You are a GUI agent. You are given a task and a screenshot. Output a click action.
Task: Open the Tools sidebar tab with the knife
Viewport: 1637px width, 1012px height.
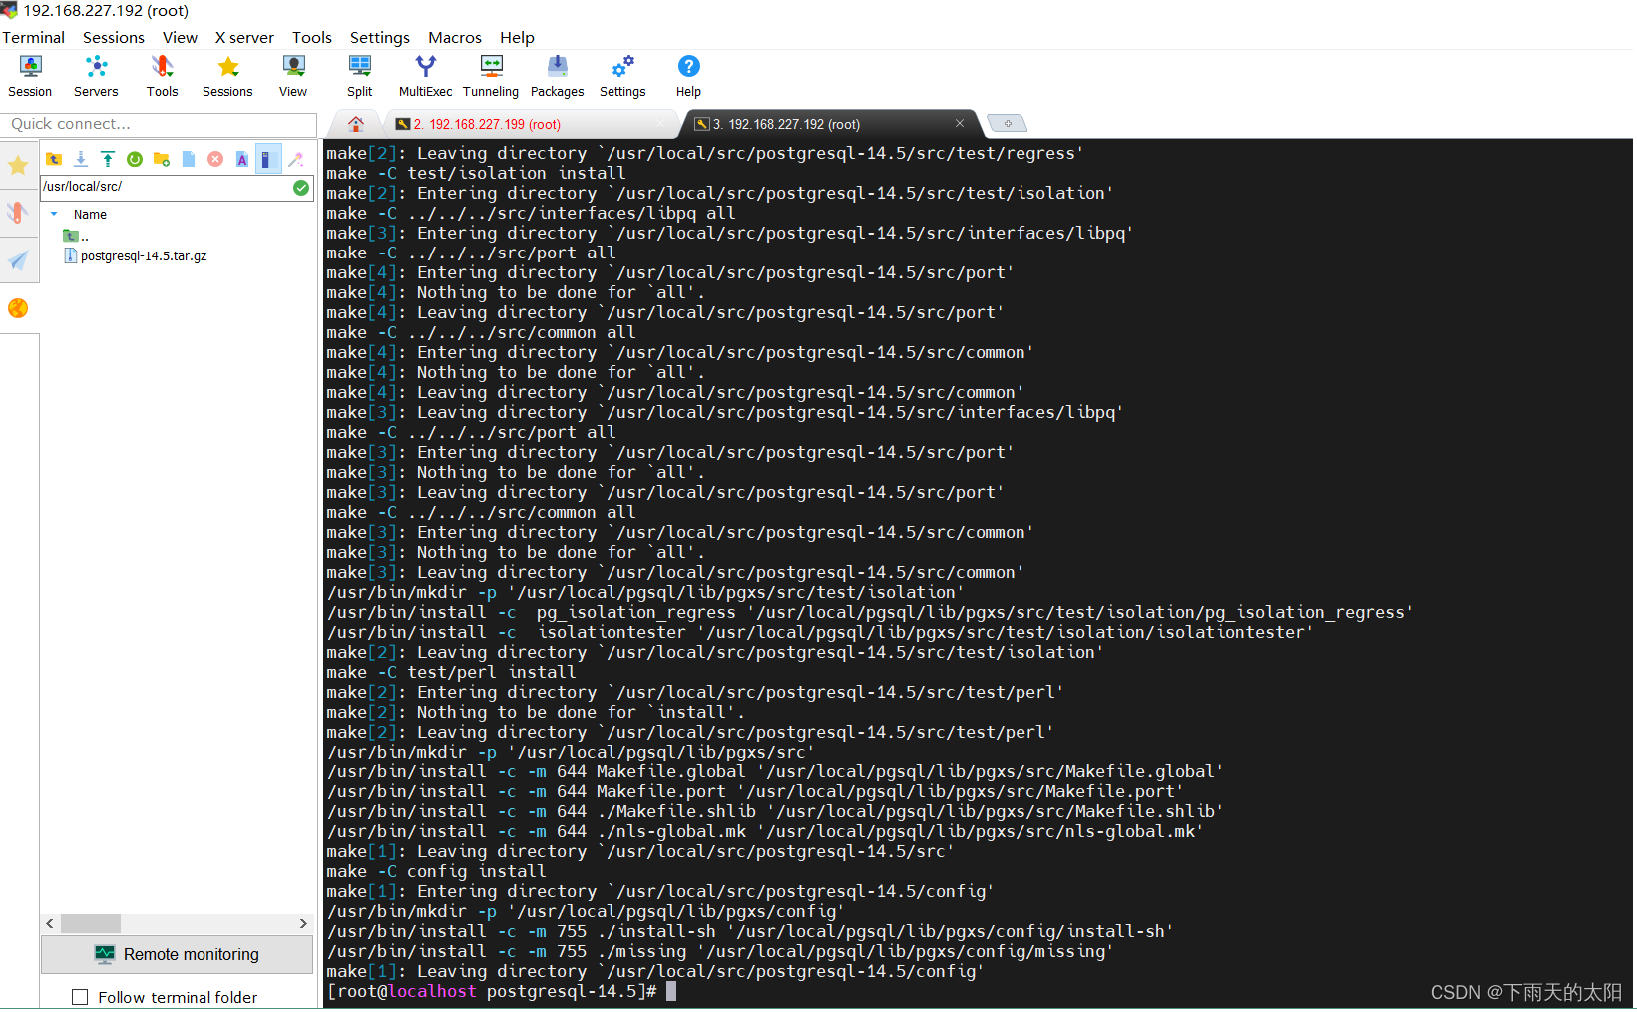tap(18, 212)
